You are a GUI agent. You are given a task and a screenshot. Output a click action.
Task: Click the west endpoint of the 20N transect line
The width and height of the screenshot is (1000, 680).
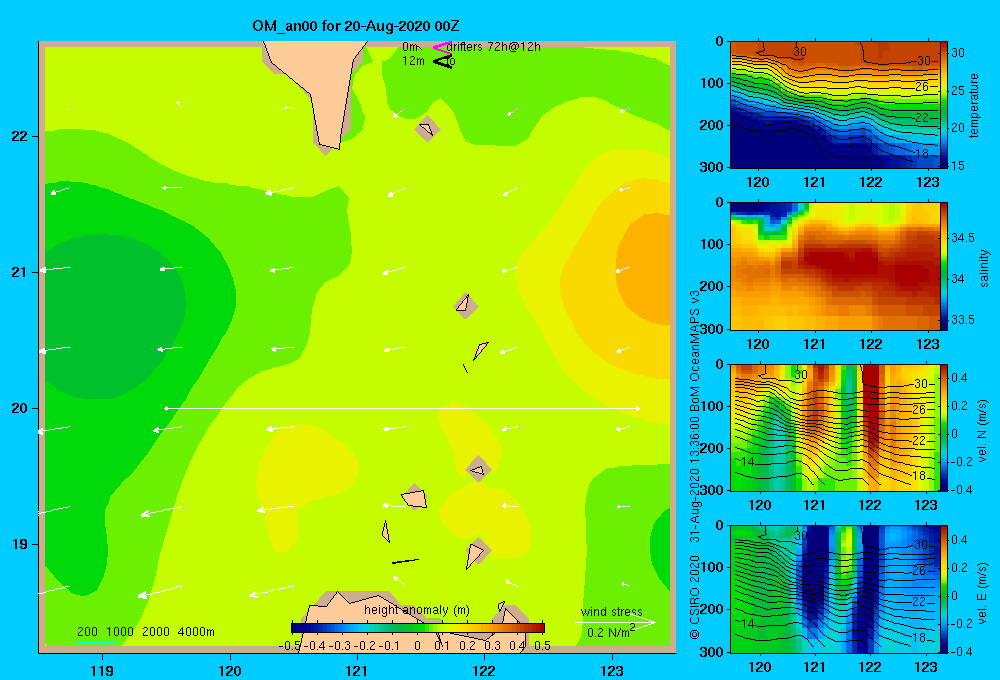pyautogui.click(x=166, y=408)
